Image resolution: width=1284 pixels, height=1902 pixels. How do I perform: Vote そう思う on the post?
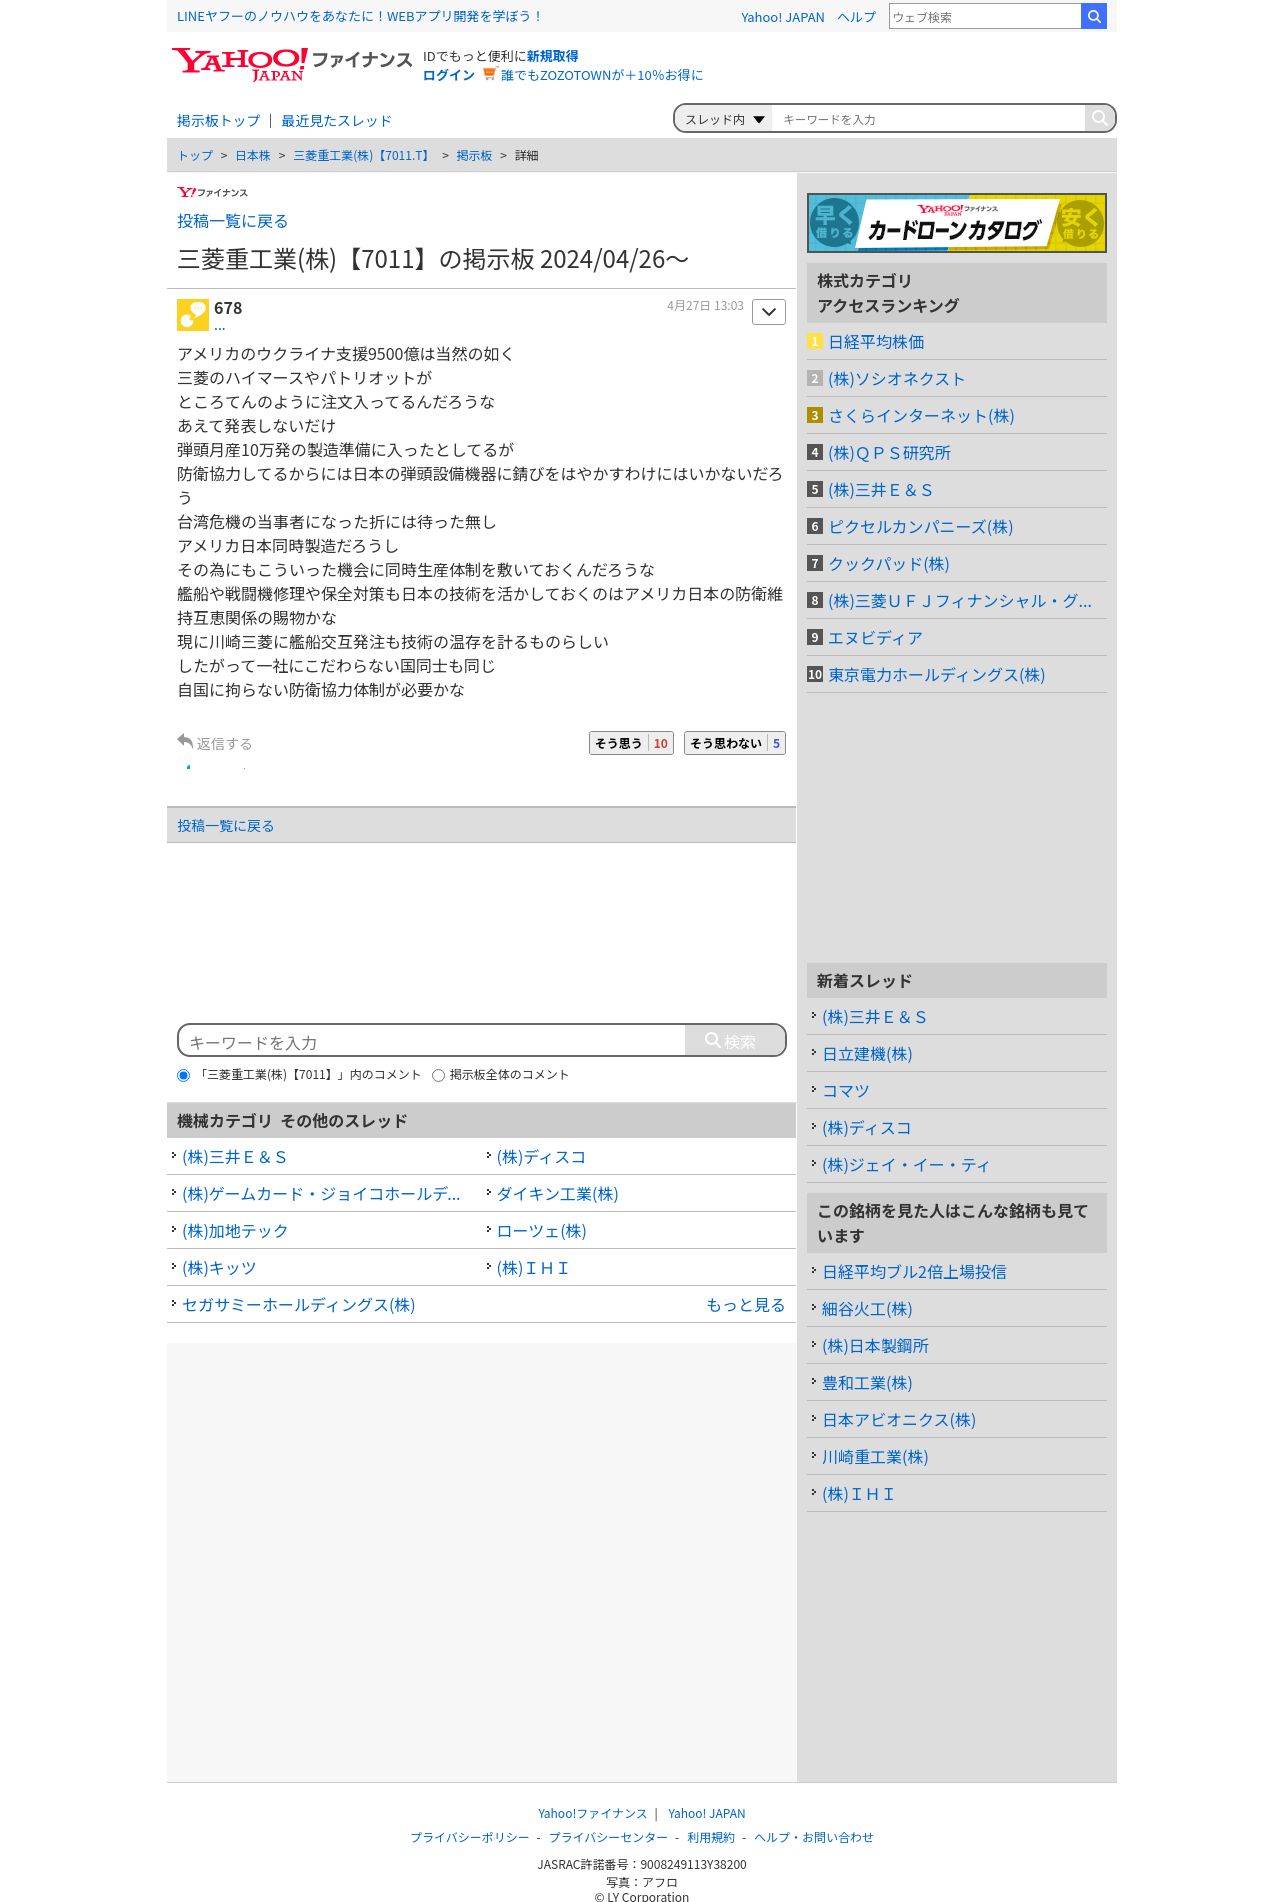[x=631, y=743]
